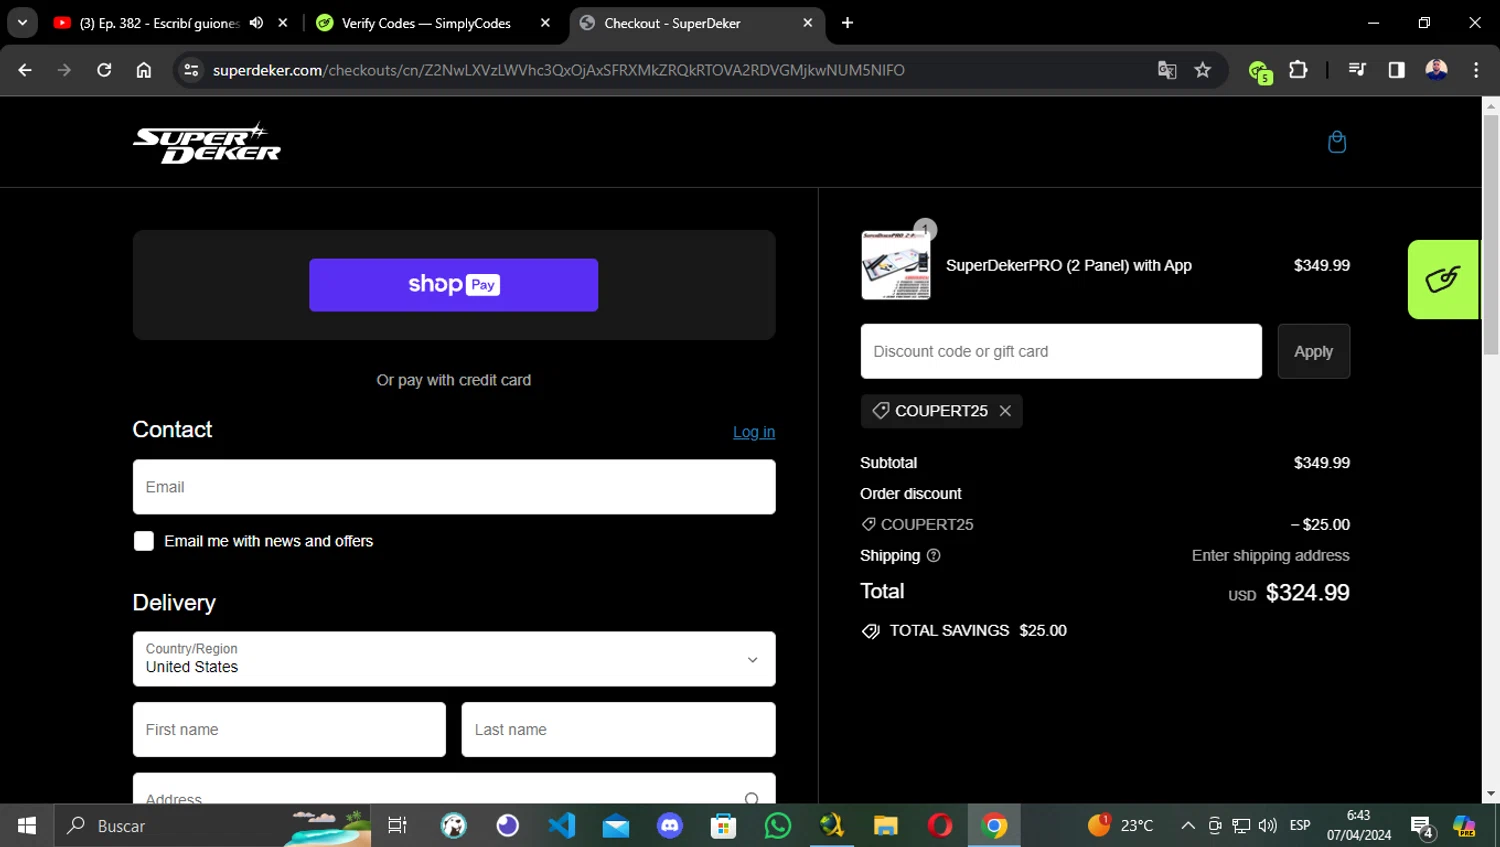Close the Verify Codes SimplyCodes tab
Viewport: 1500px width, 847px height.
pos(545,23)
